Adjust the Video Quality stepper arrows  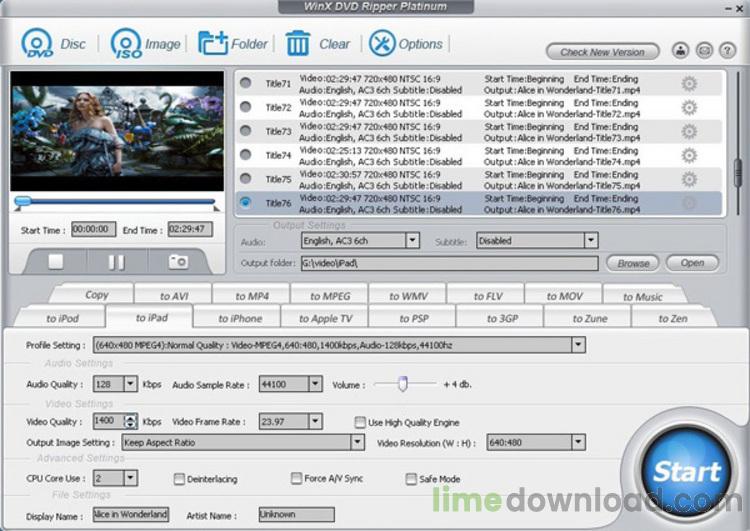130,421
